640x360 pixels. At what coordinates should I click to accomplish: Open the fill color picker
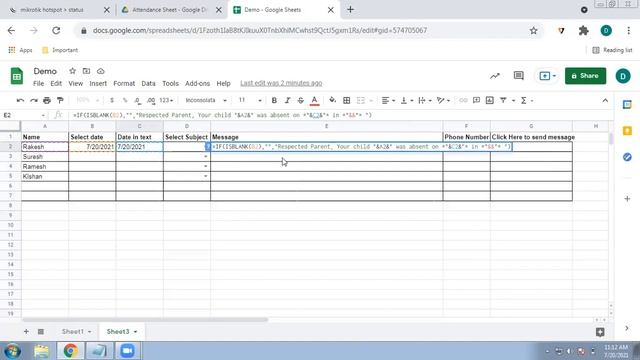point(332,100)
